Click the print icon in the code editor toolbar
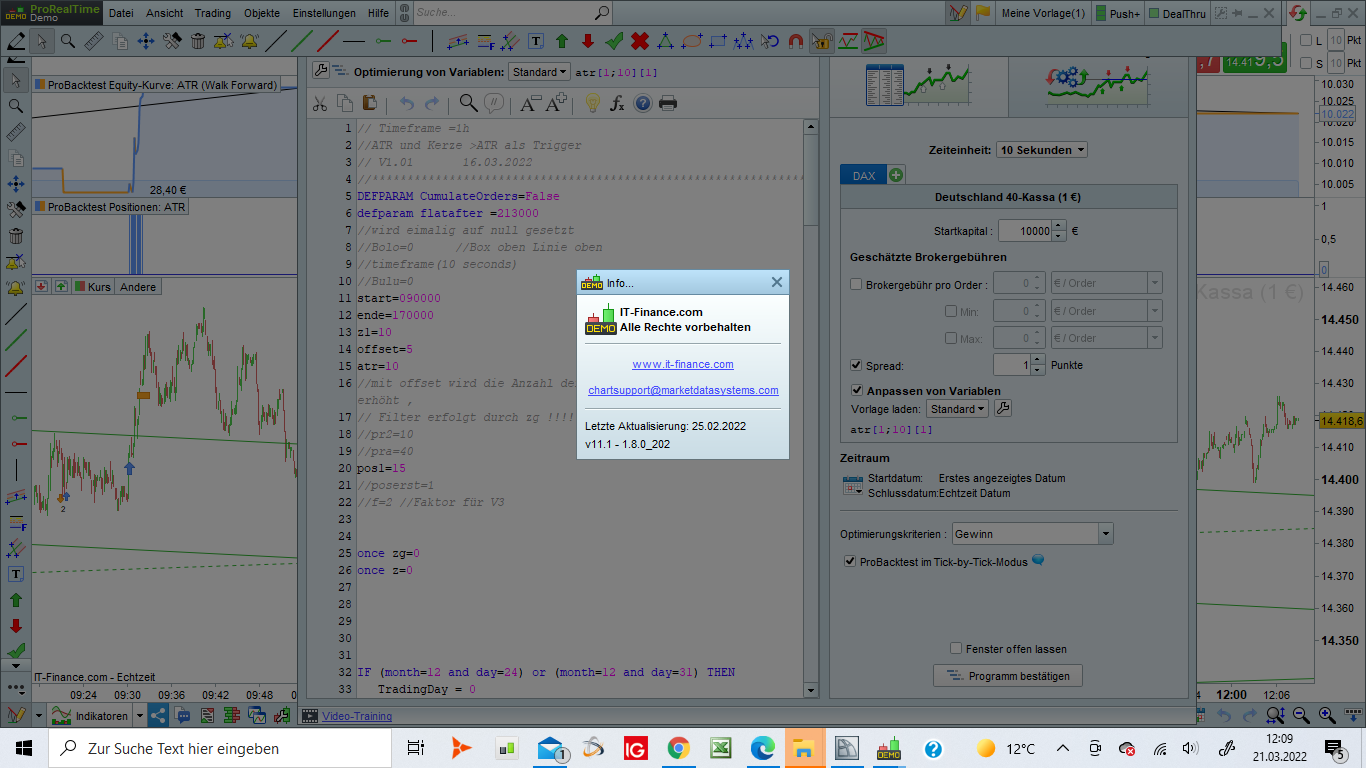This screenshot has height=768, width=1366. coord(668,103)
